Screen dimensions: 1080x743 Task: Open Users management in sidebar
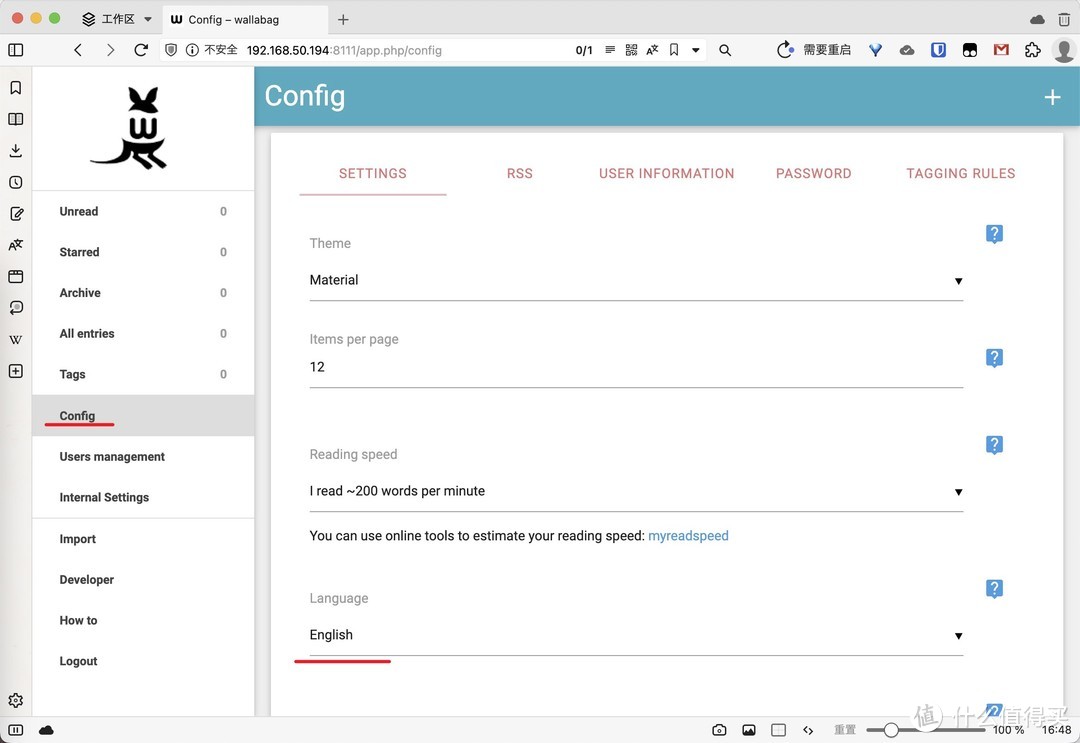(112, 457)
